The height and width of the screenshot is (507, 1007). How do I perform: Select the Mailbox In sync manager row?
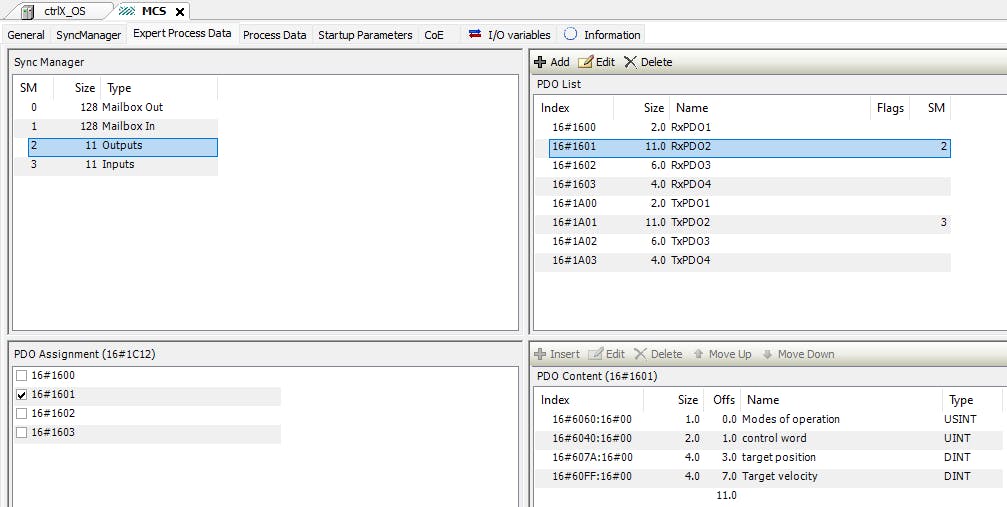[116, 127]
